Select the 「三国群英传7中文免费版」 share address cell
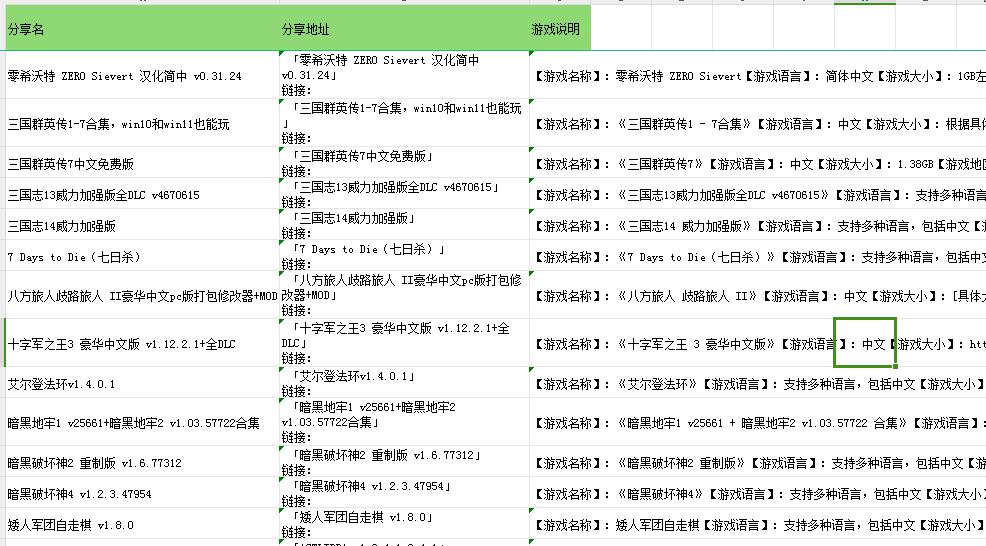986x546 pixels. [x=404, y=163]
